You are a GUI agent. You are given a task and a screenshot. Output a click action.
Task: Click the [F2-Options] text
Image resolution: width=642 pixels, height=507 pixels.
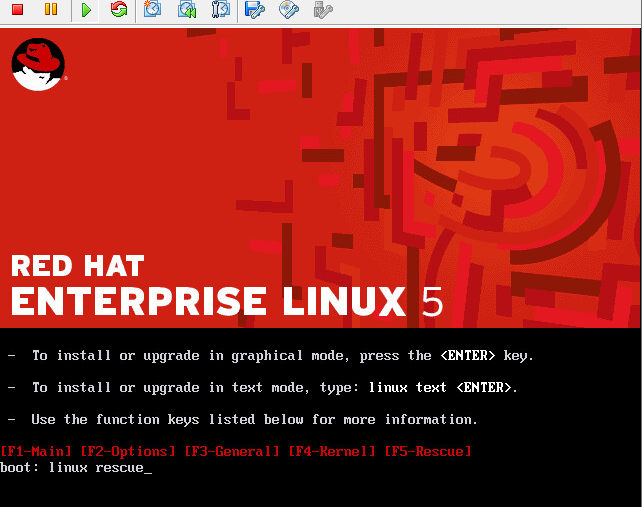click(x=128, y=451)
